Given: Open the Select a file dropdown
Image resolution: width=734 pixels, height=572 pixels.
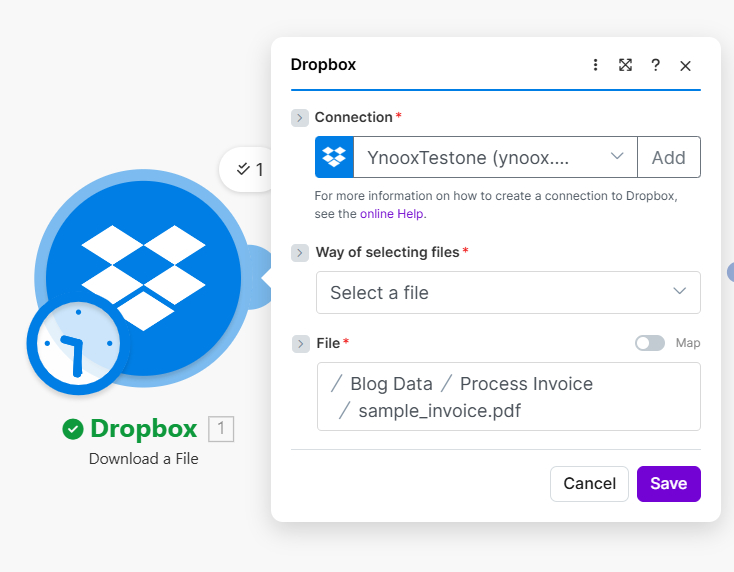Looking at the screenshot, I should [x=508, y=293].
